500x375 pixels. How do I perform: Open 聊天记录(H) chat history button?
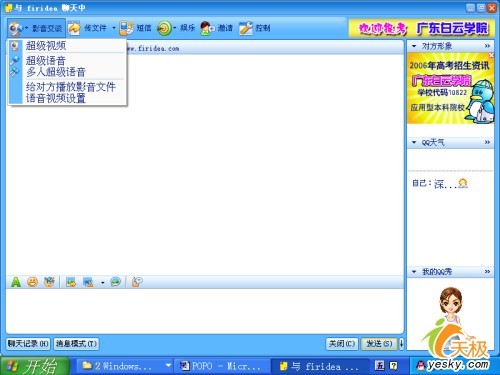[28, 343]
